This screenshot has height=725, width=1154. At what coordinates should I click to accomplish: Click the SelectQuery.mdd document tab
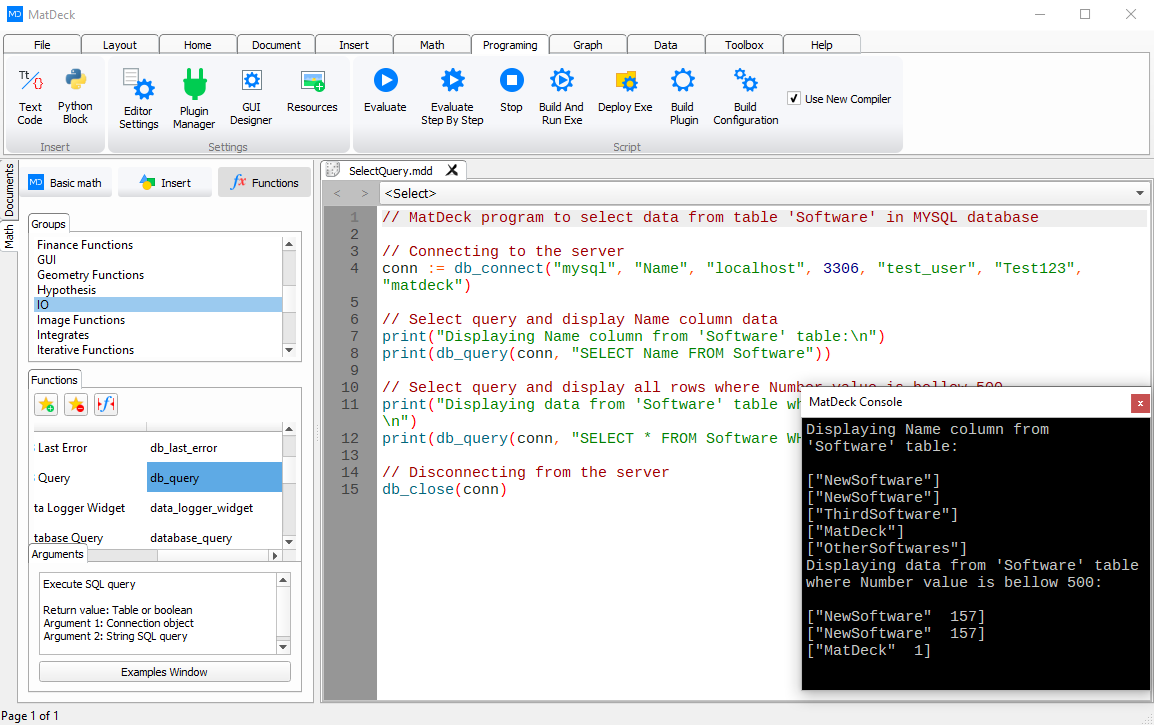pos(391,171)
